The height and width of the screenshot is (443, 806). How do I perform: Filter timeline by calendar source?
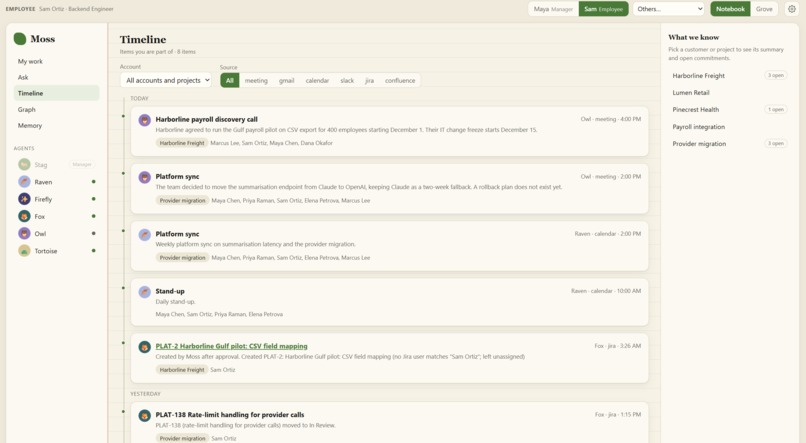317,80
